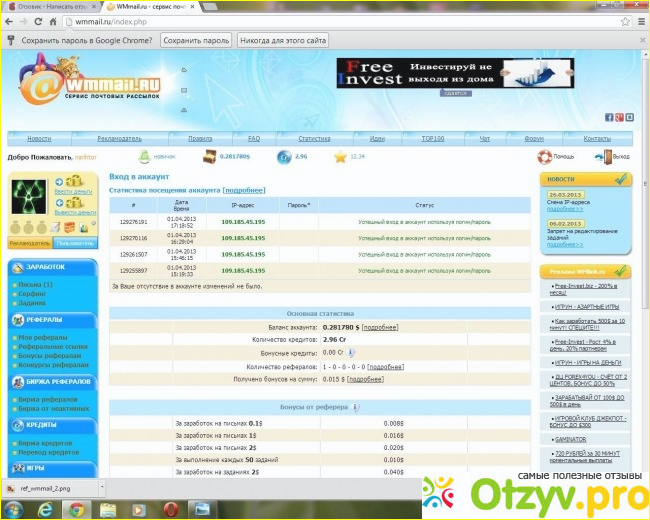Open Chrome menu hamburger icon
Screen dimensions: 650x520
click(641, 22)
